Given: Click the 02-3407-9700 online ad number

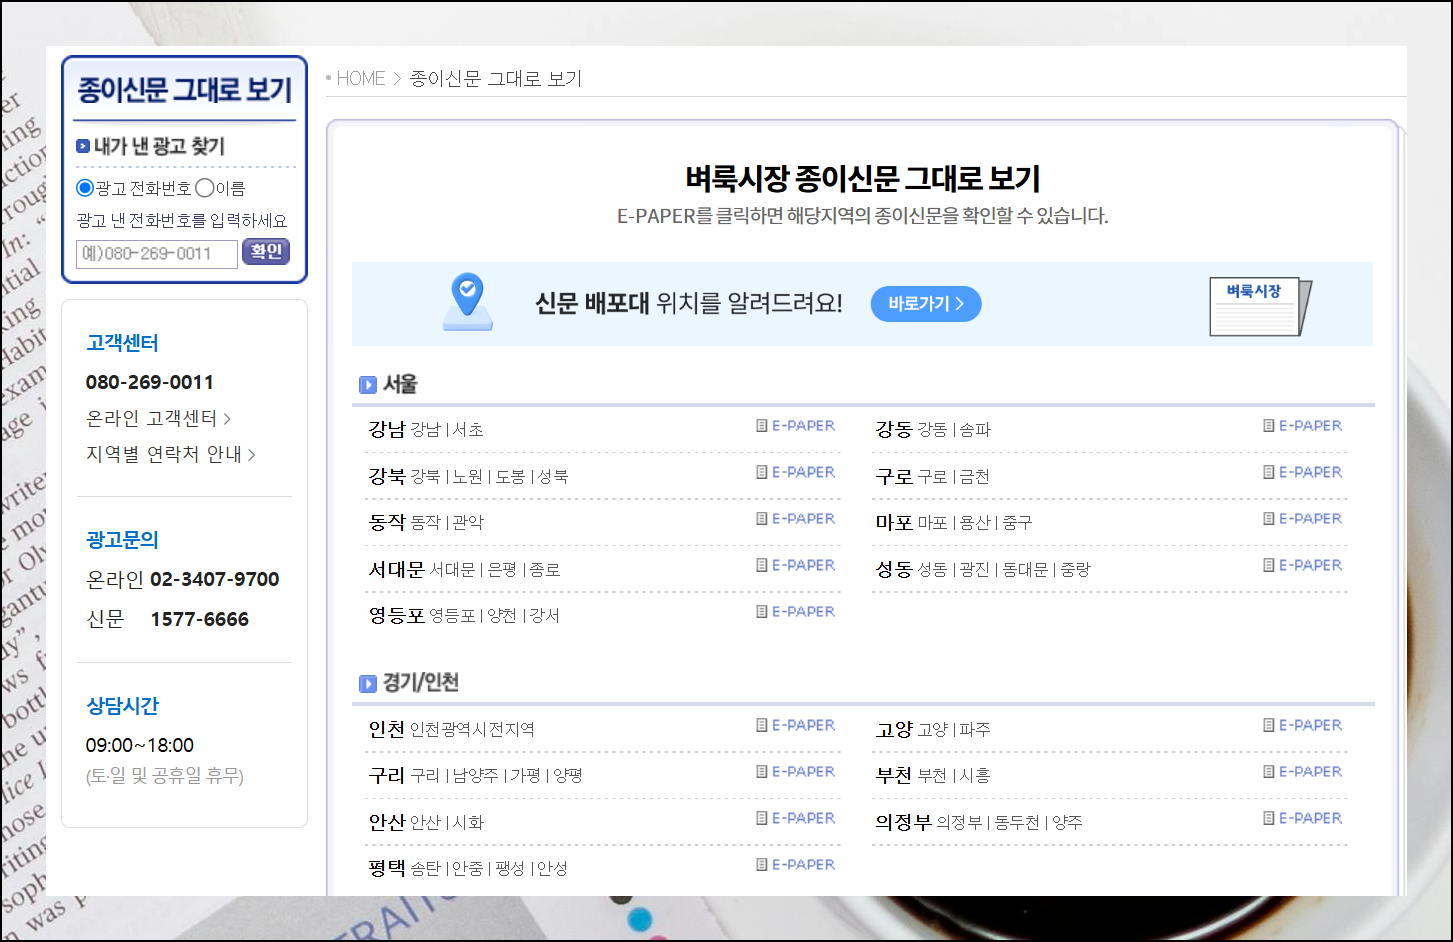Looking at the screenshot, I should coord(215,579).
